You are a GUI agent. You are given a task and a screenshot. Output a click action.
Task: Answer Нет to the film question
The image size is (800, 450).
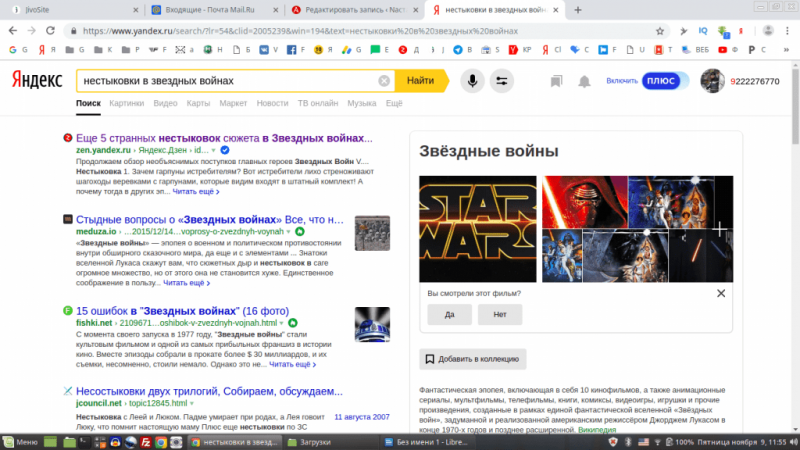(x=500, y=314)
